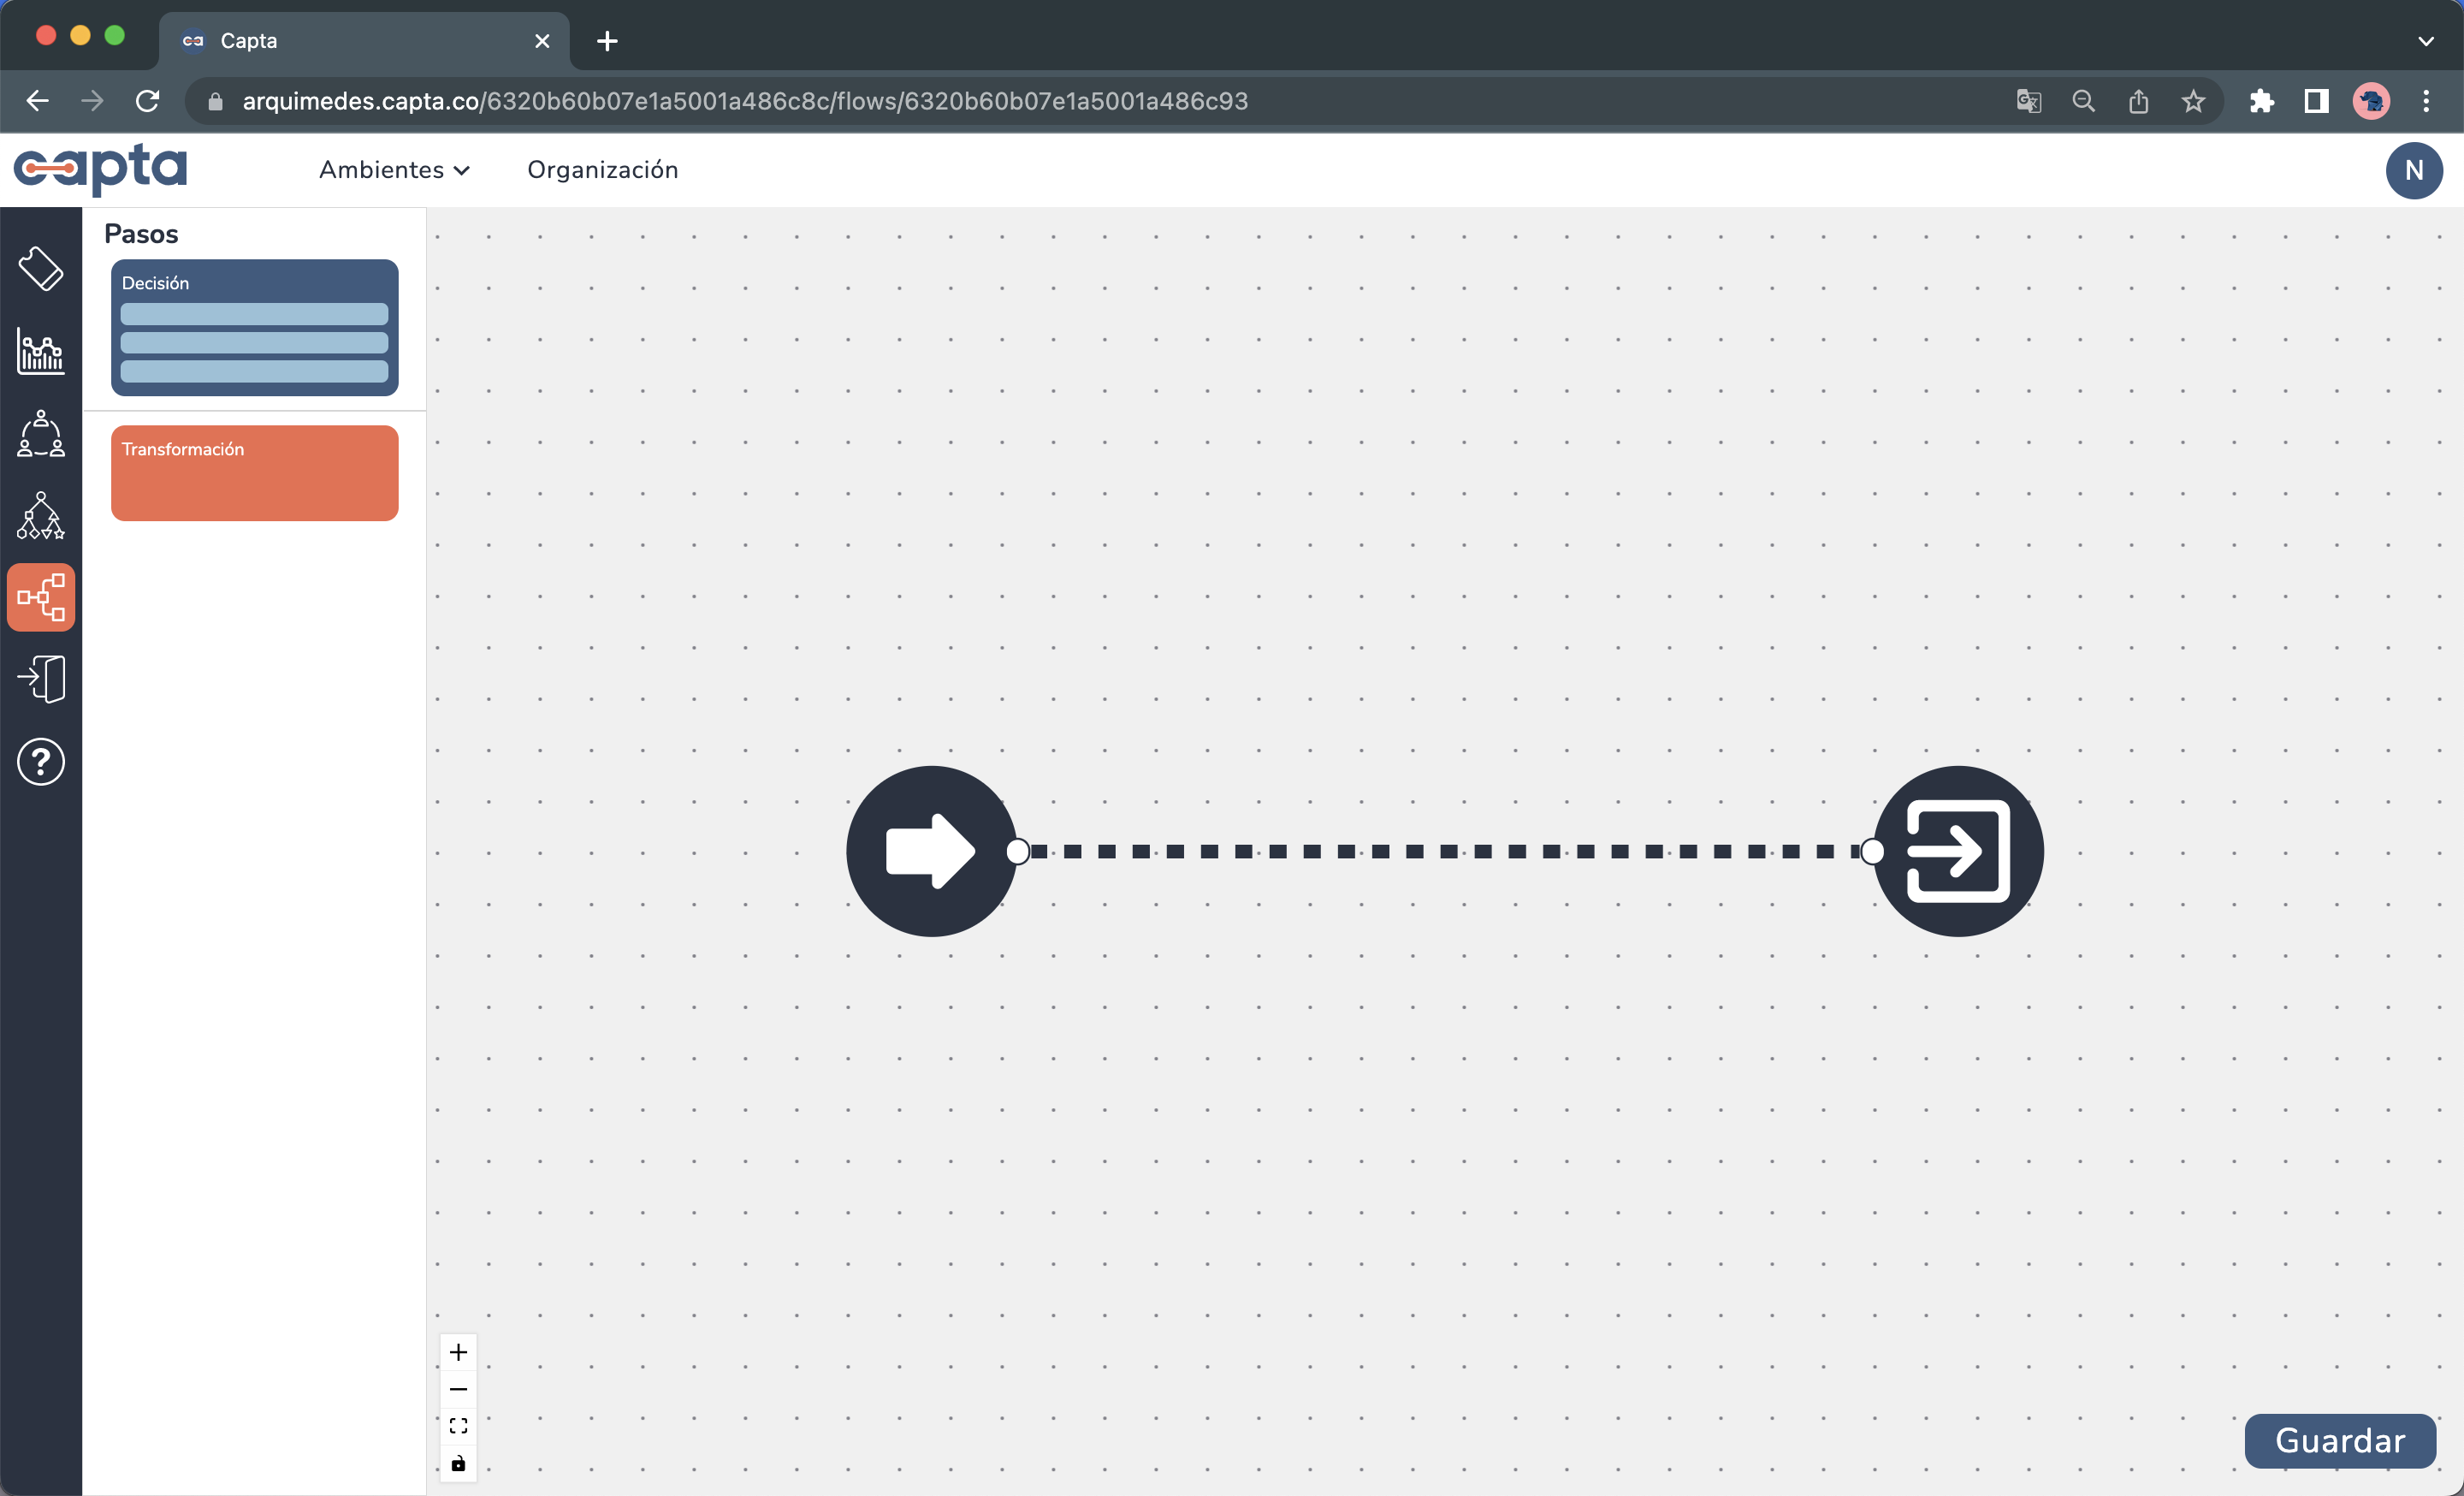The image size is (2464, 1496).
Task: Open the N user avatar menu
Action: (x=2413, y=170)
